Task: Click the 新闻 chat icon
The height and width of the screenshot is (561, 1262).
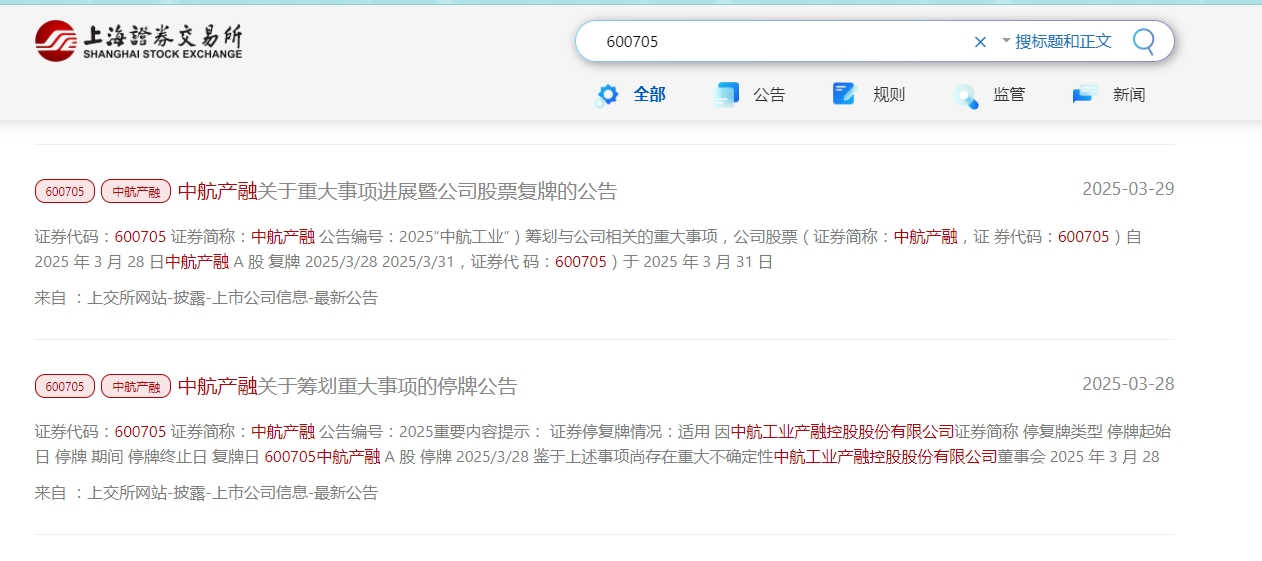Action: [x=1084, y=95]
